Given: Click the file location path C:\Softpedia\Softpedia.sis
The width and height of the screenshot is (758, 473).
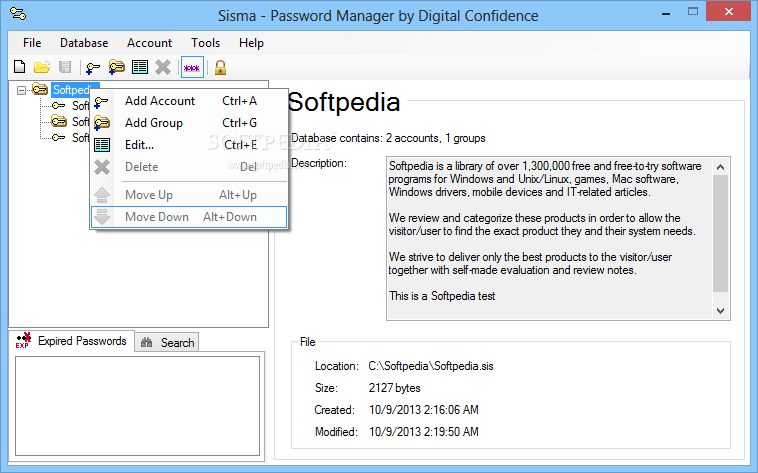Looking at the screenshot, I should (x=431, y=366).
